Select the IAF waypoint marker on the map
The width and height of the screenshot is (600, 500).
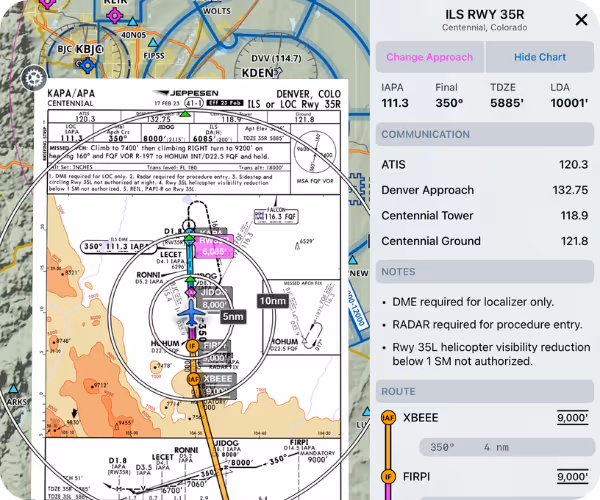(x=193, y=379)
